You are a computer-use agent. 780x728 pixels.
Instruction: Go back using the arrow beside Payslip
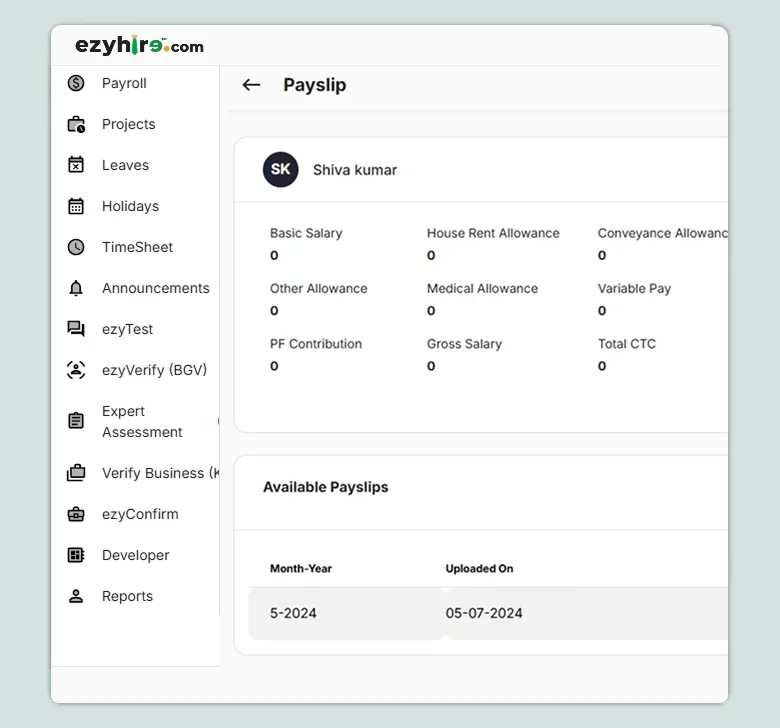click(251, 85)
